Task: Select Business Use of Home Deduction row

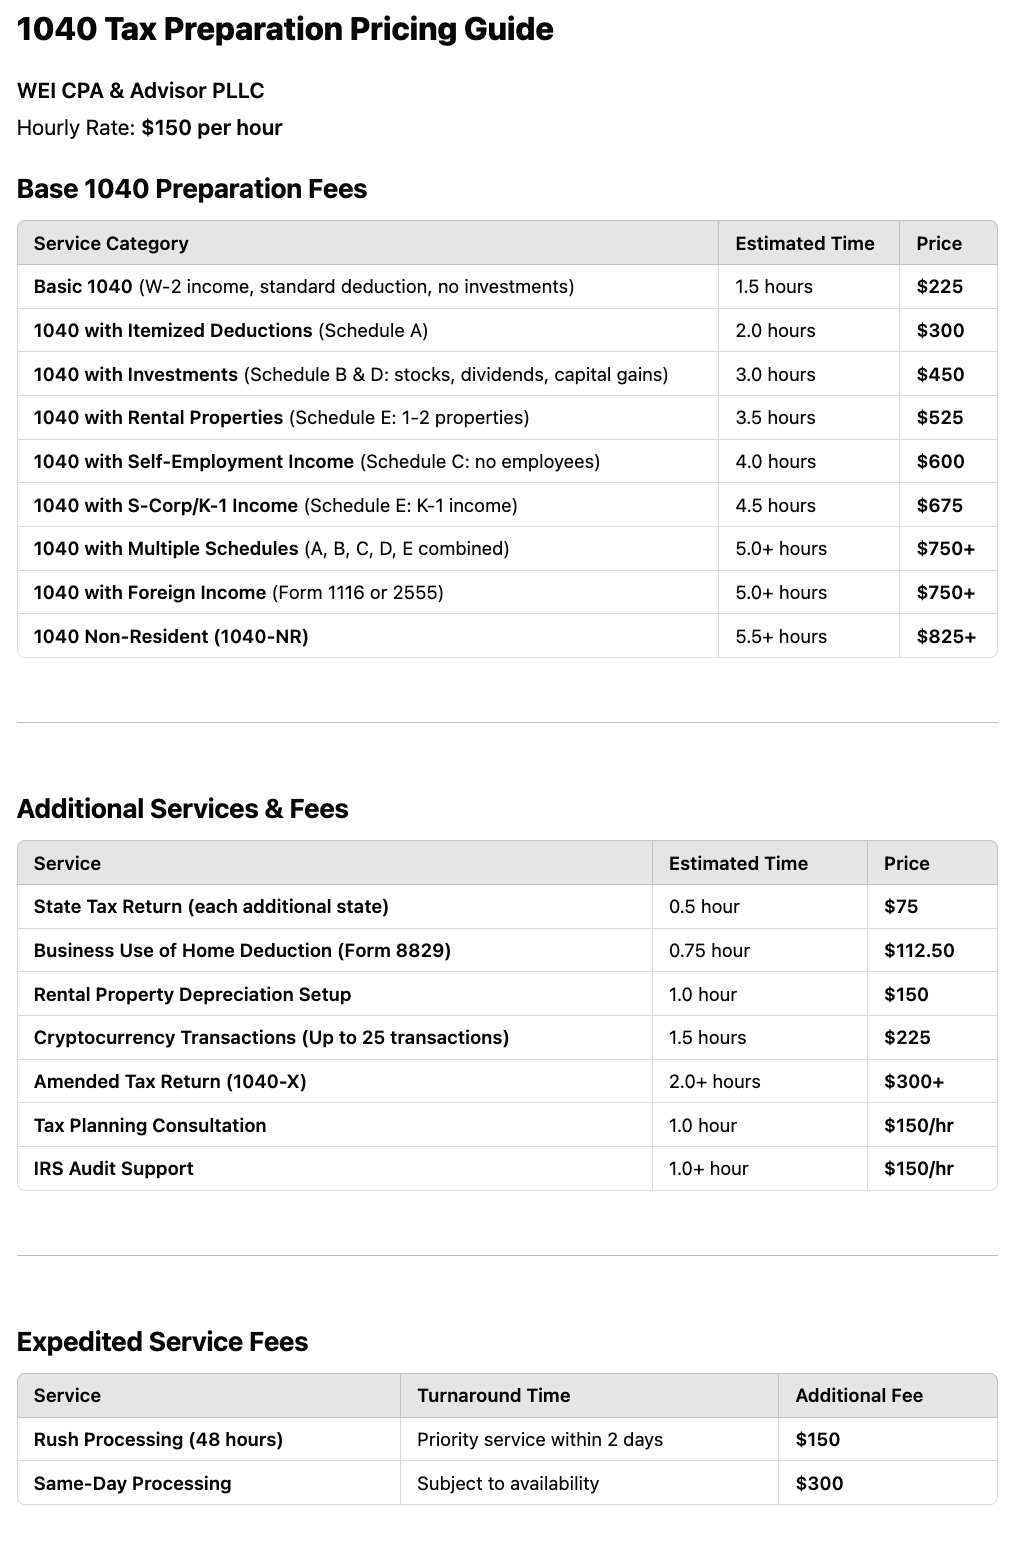Action: pyautogui.click(x=507, y=950)
